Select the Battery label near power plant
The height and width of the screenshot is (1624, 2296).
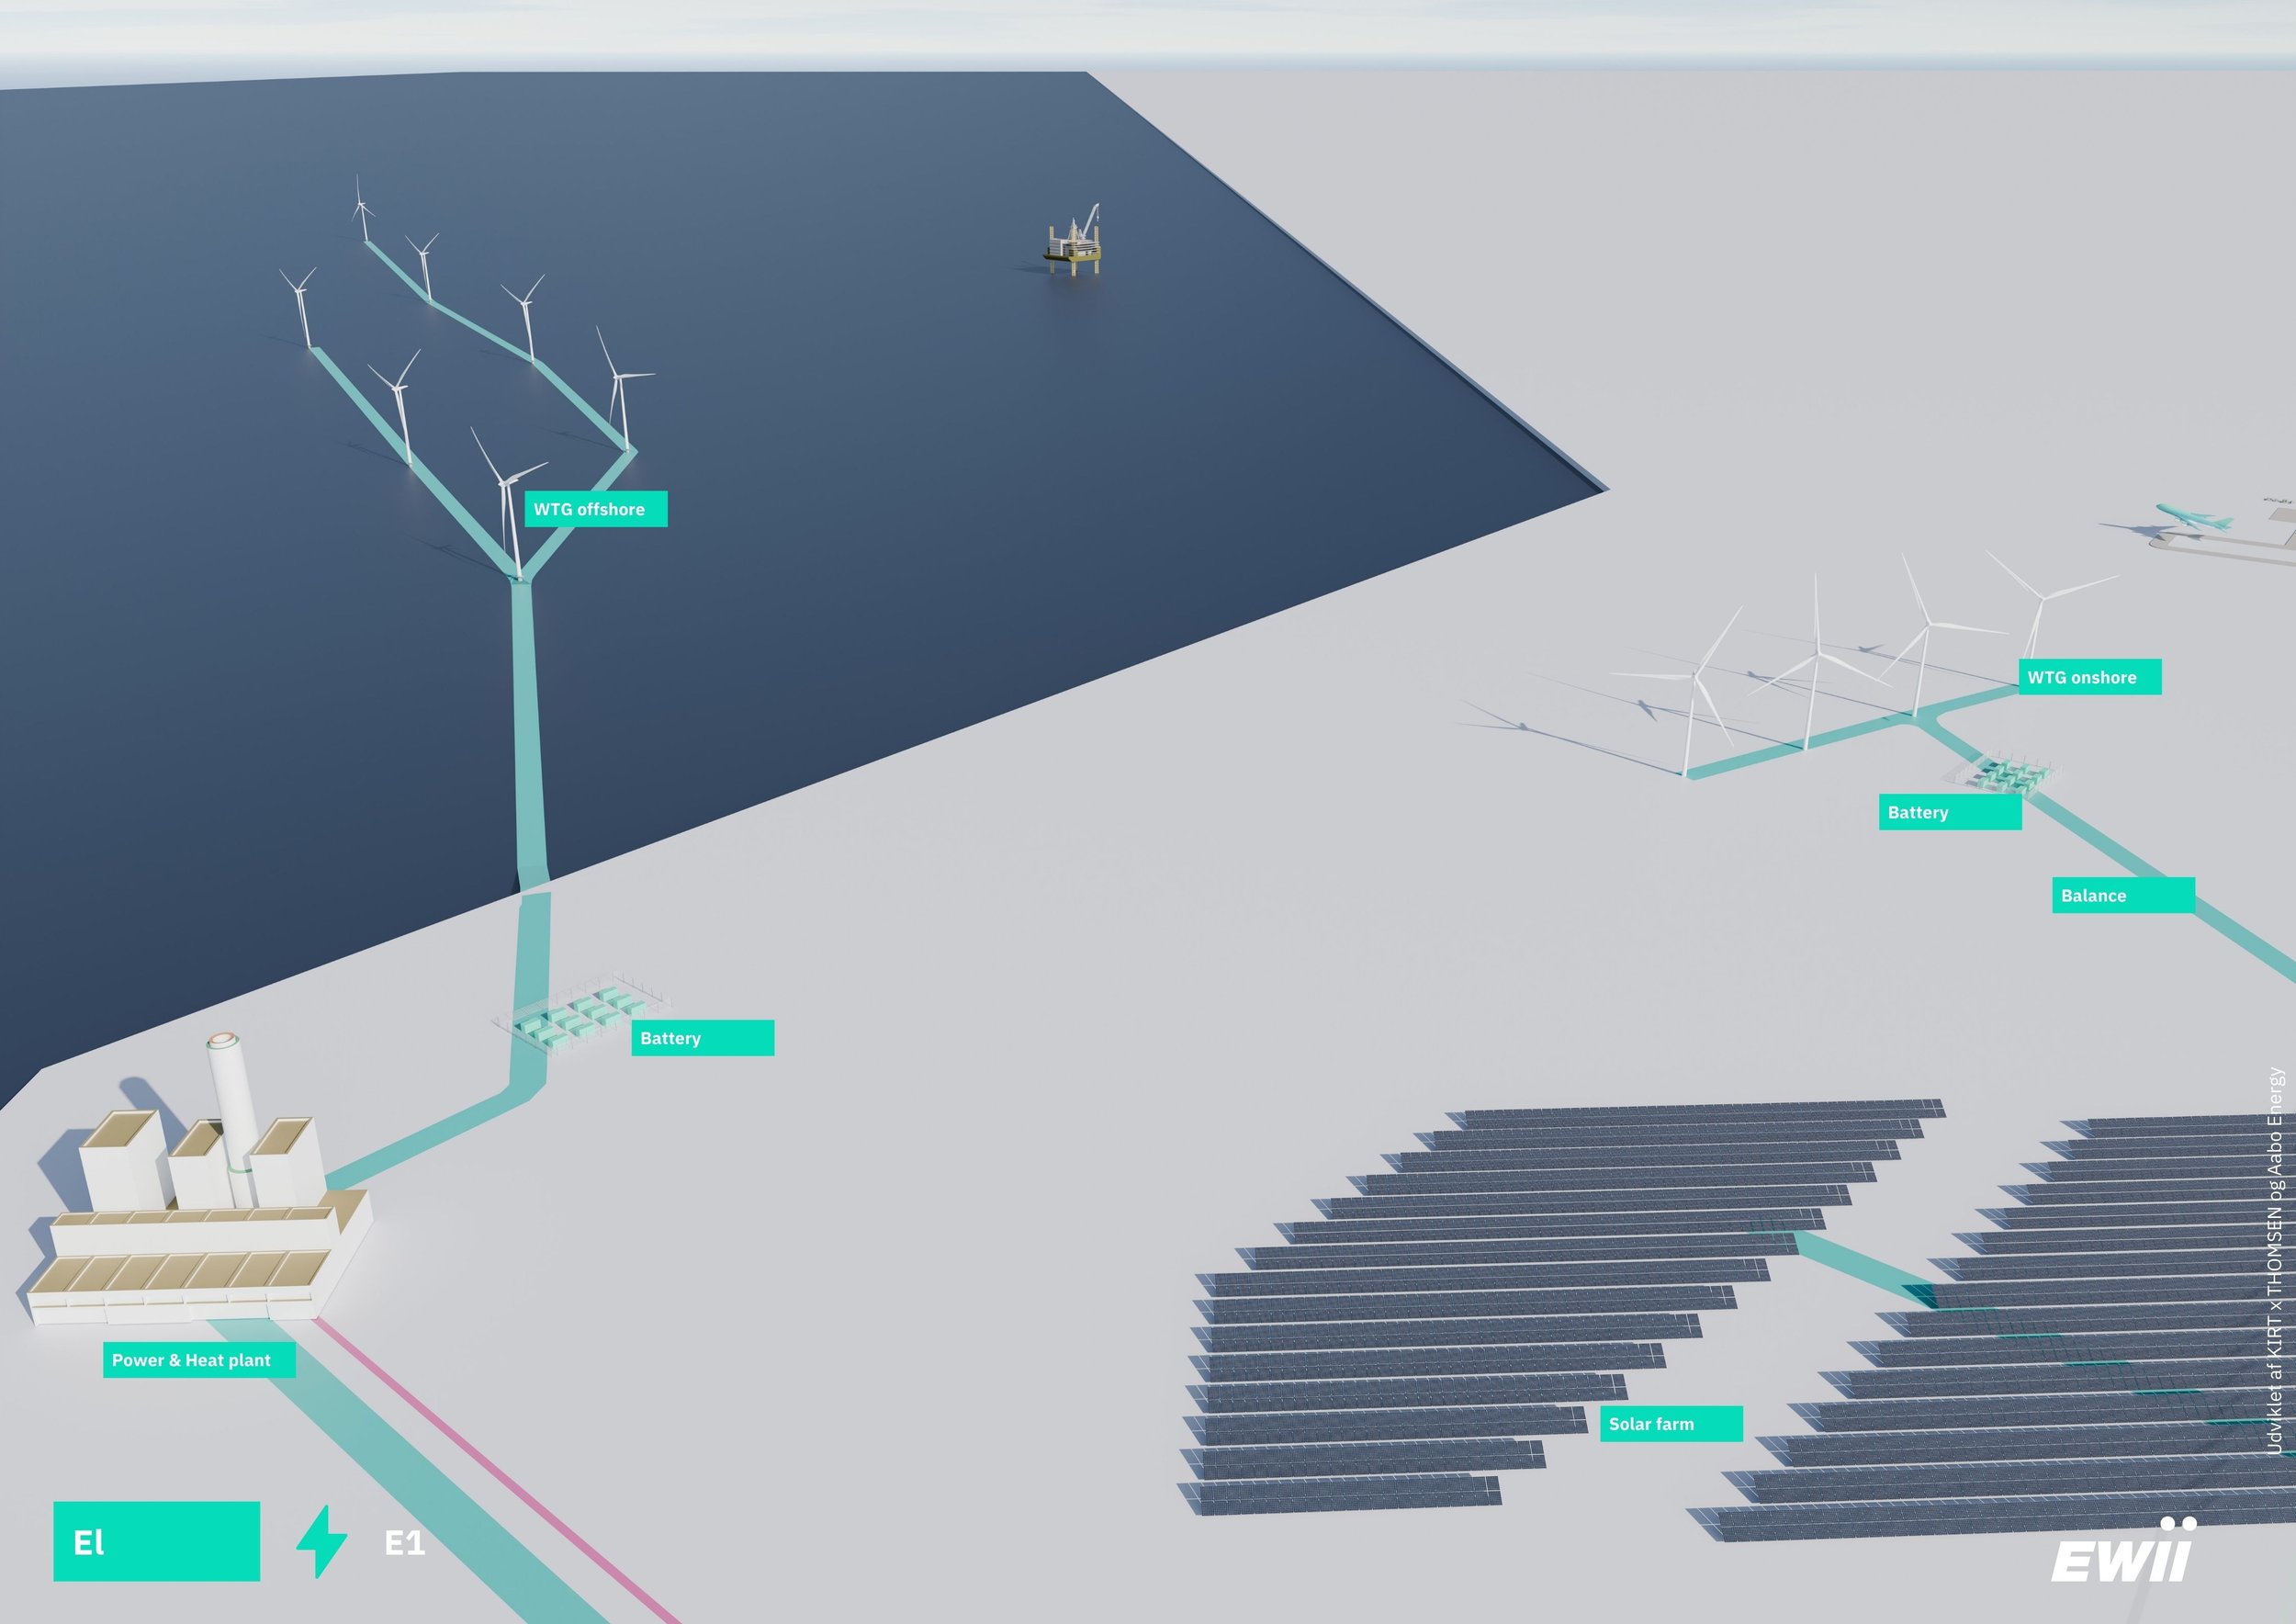[x=702, y=1038]
